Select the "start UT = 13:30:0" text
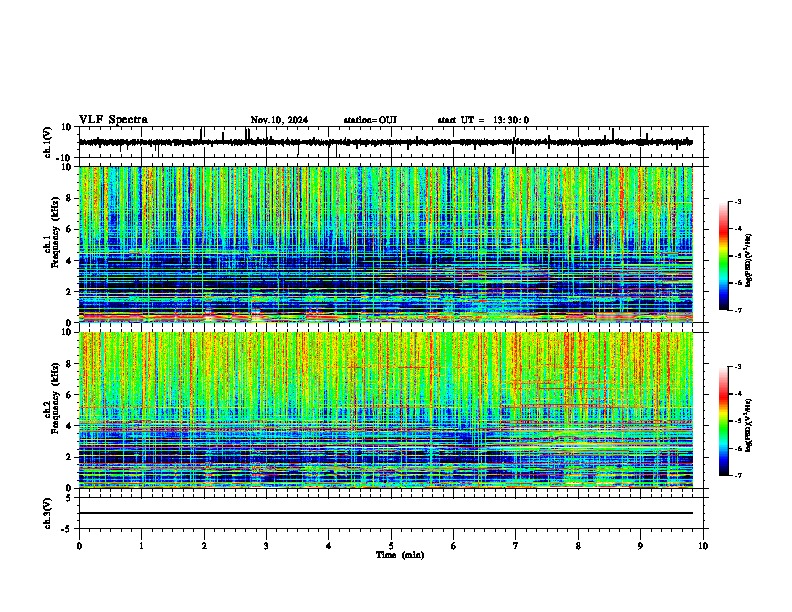The width and height of the screenshot is (792, 612). tap(483, 120)
